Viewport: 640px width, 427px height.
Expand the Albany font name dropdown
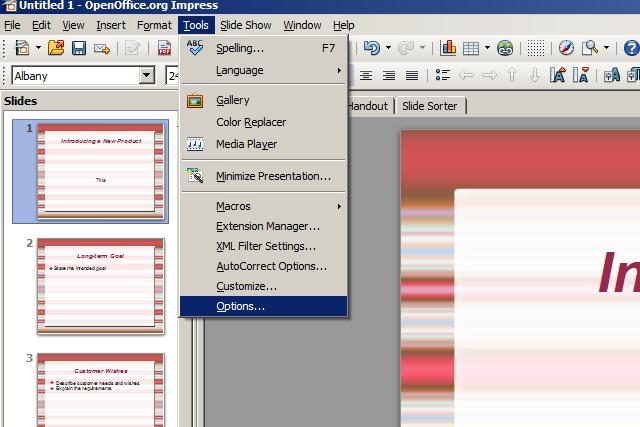tap(147, 76)
